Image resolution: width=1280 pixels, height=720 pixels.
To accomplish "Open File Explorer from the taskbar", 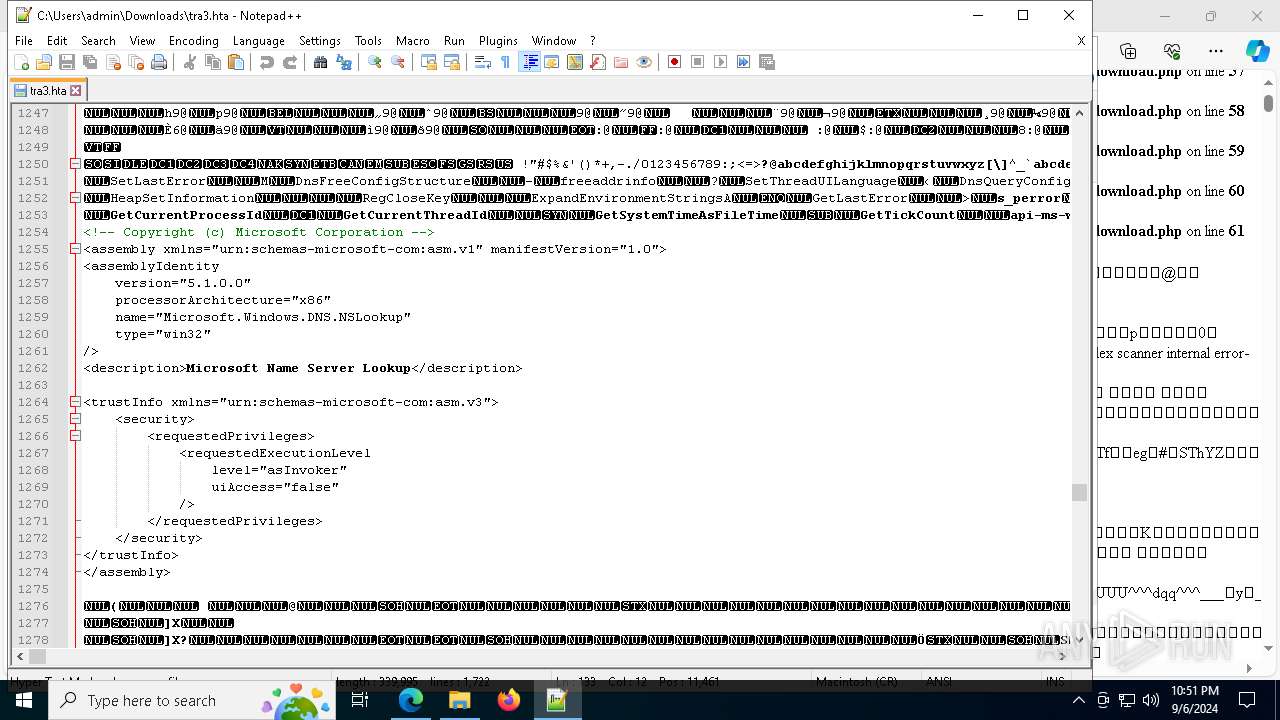I will pyautogui.click(x=459, y=700).
